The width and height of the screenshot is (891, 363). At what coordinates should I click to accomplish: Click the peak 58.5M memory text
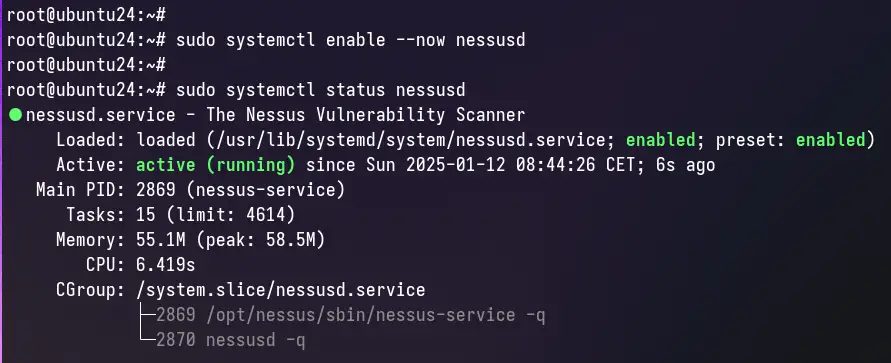click(x=260, y=240)
